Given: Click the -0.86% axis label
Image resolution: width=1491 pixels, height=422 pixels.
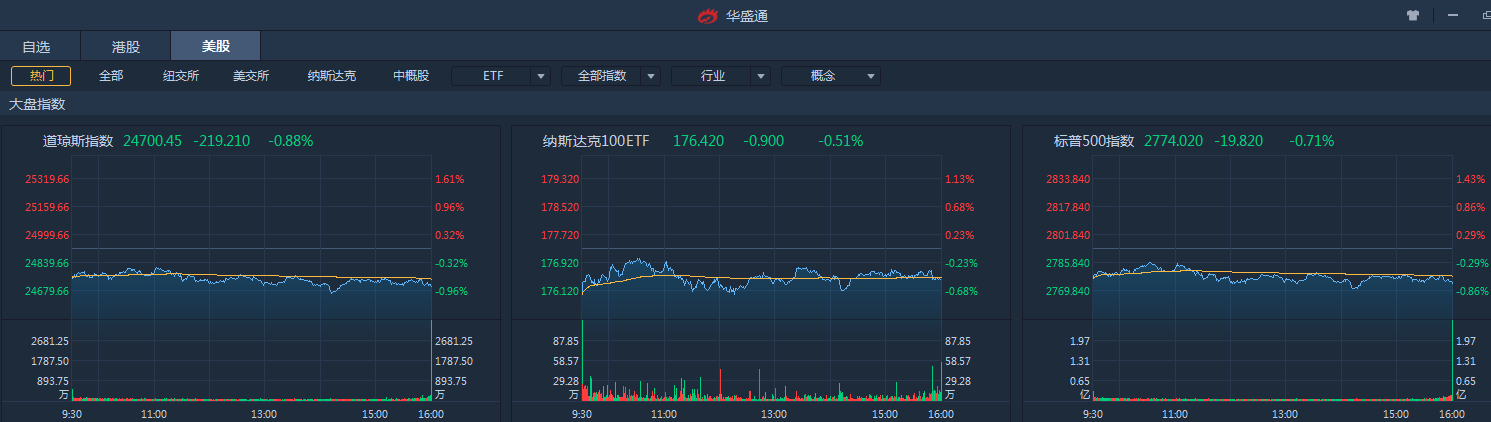Looking at the screenshot, I should [x=1471, y=292].
